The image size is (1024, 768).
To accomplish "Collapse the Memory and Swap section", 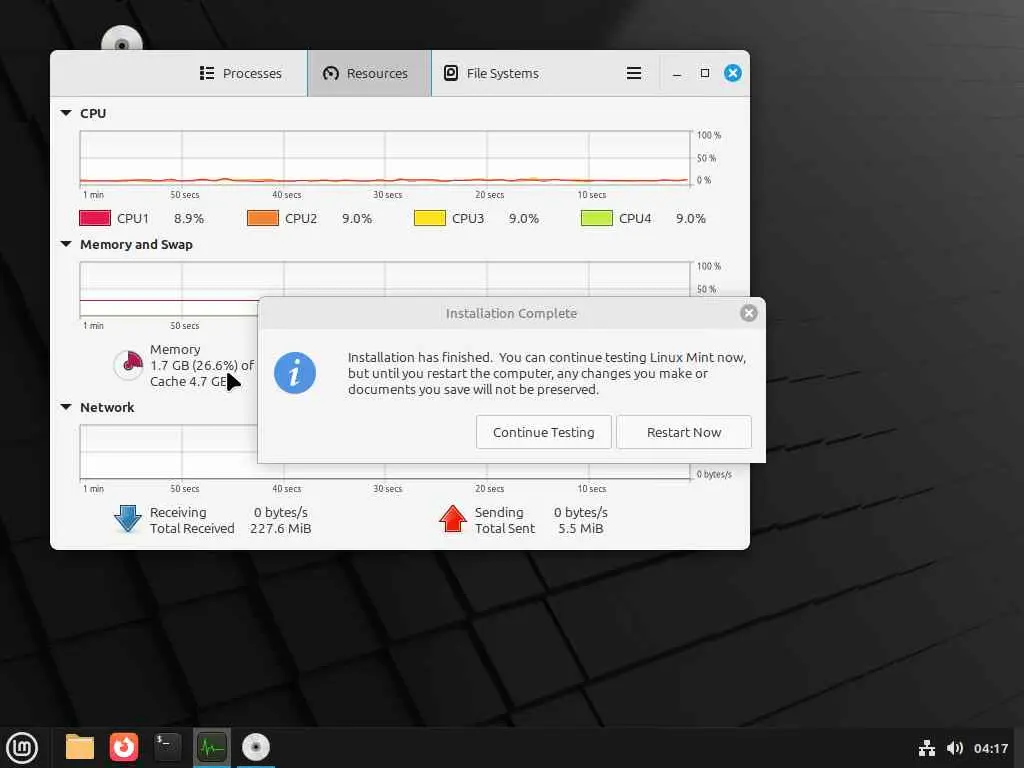I will [66, 244].
